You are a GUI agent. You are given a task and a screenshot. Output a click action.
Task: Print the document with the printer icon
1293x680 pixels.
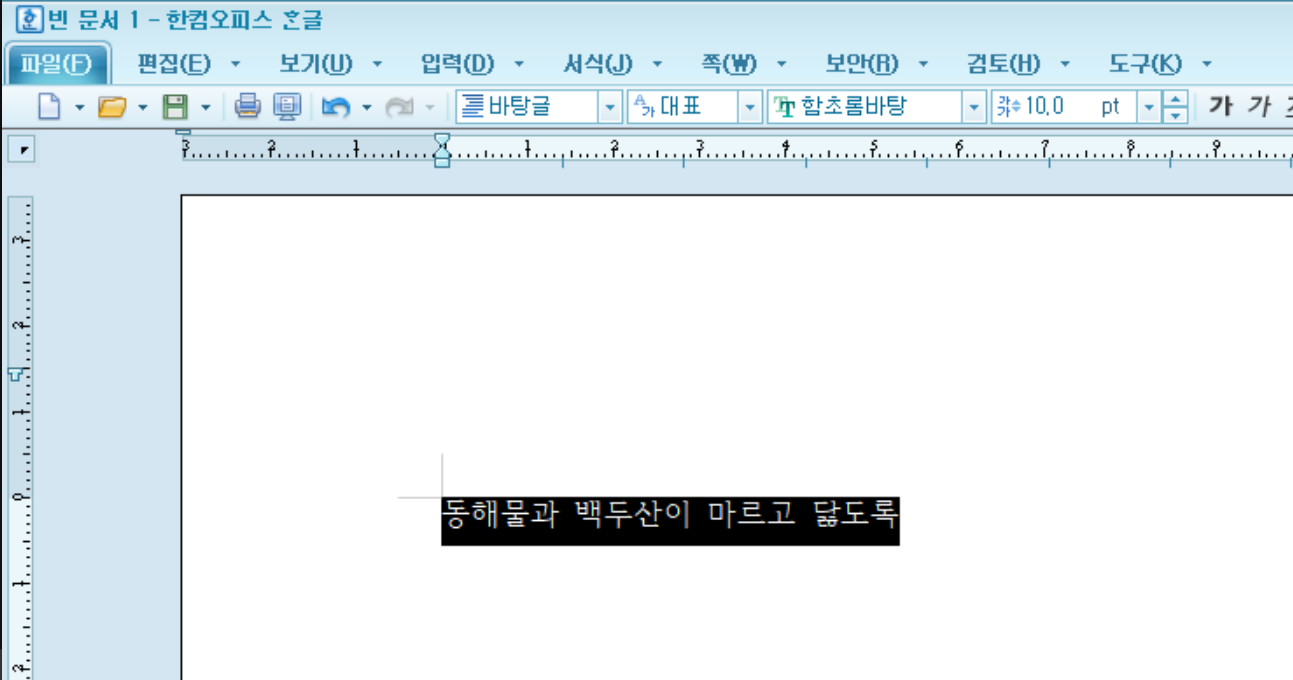tap(248, 106)
